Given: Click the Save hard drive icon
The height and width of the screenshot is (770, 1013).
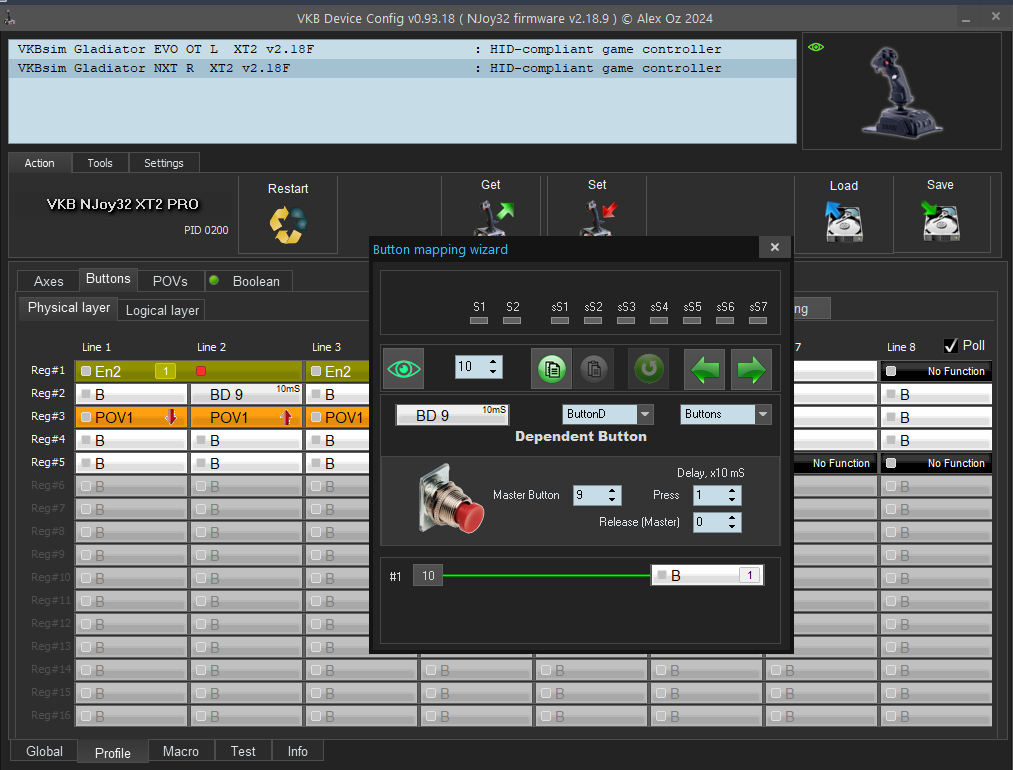Looking at the screenshot, I should [940, 220].
